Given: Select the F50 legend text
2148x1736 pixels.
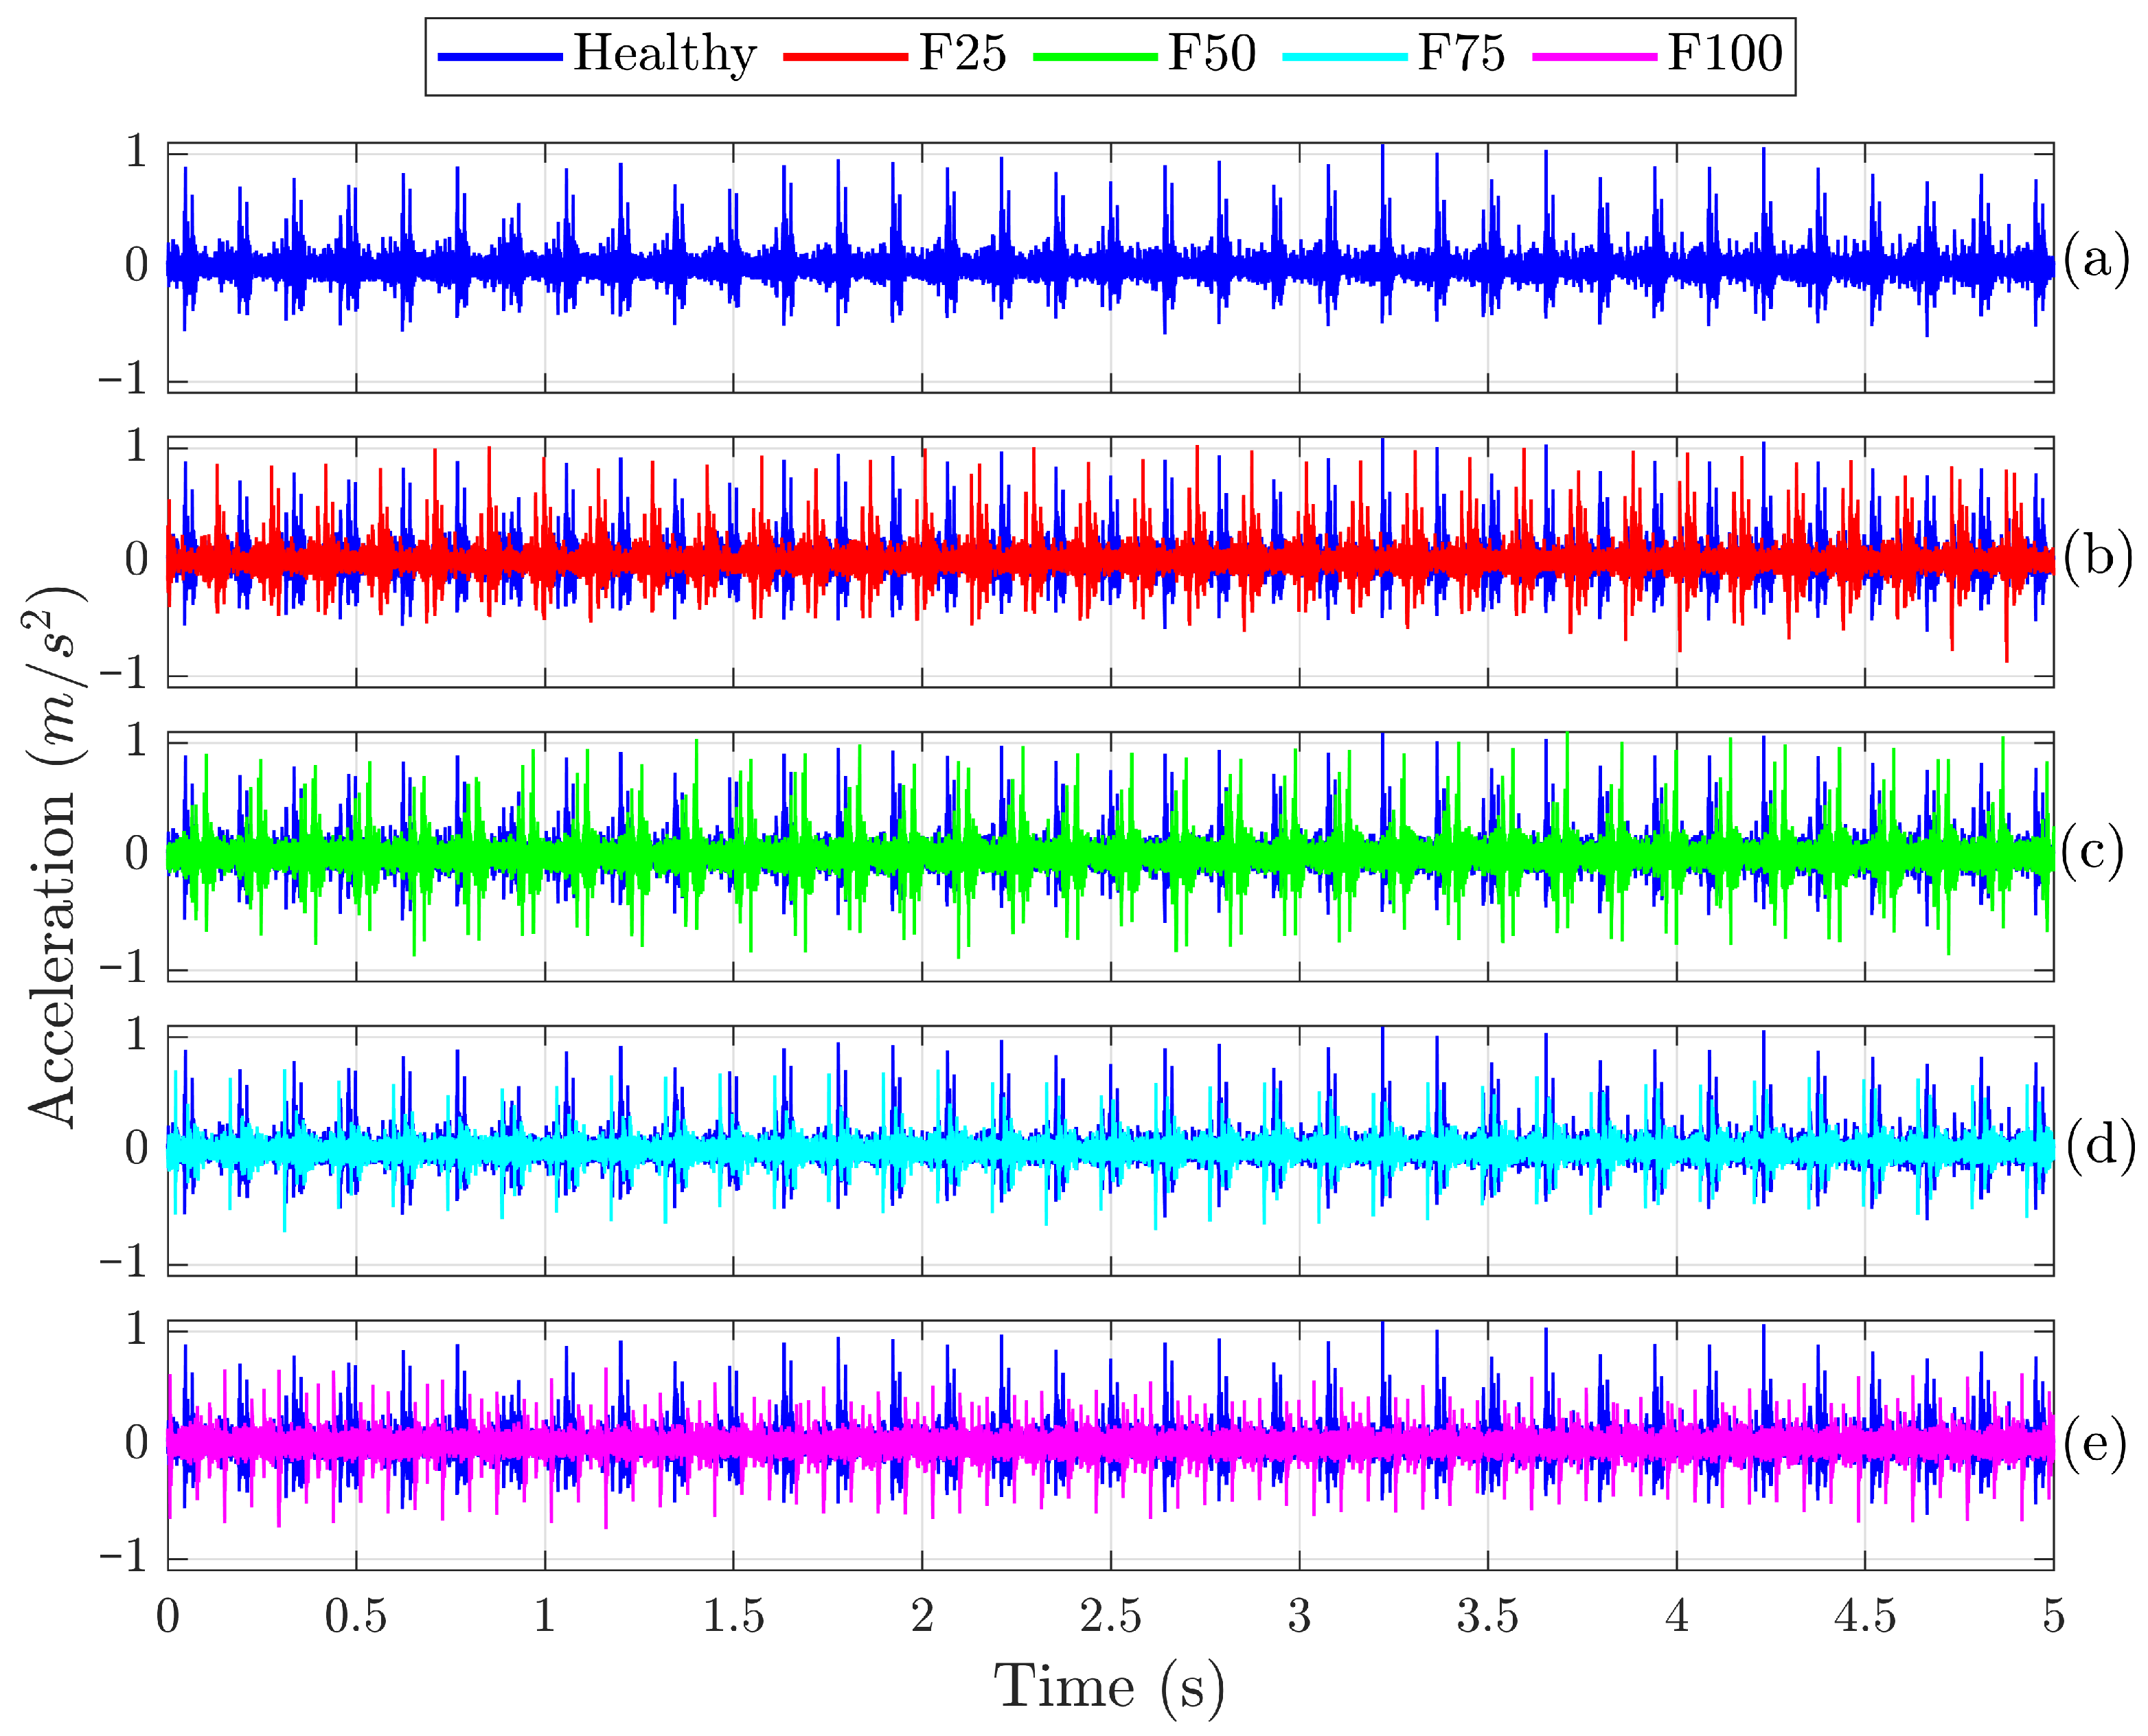Looking at the screenshot, I should [1213, 53].
